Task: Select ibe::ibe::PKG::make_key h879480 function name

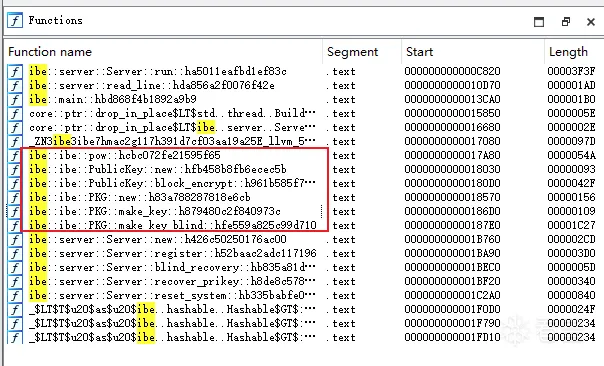Action: [x=154, y=212]
